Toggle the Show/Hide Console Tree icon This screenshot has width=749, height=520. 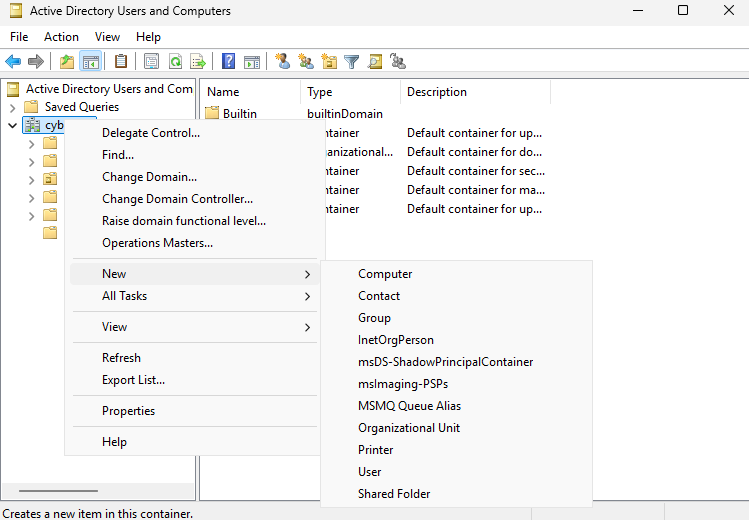90,61
